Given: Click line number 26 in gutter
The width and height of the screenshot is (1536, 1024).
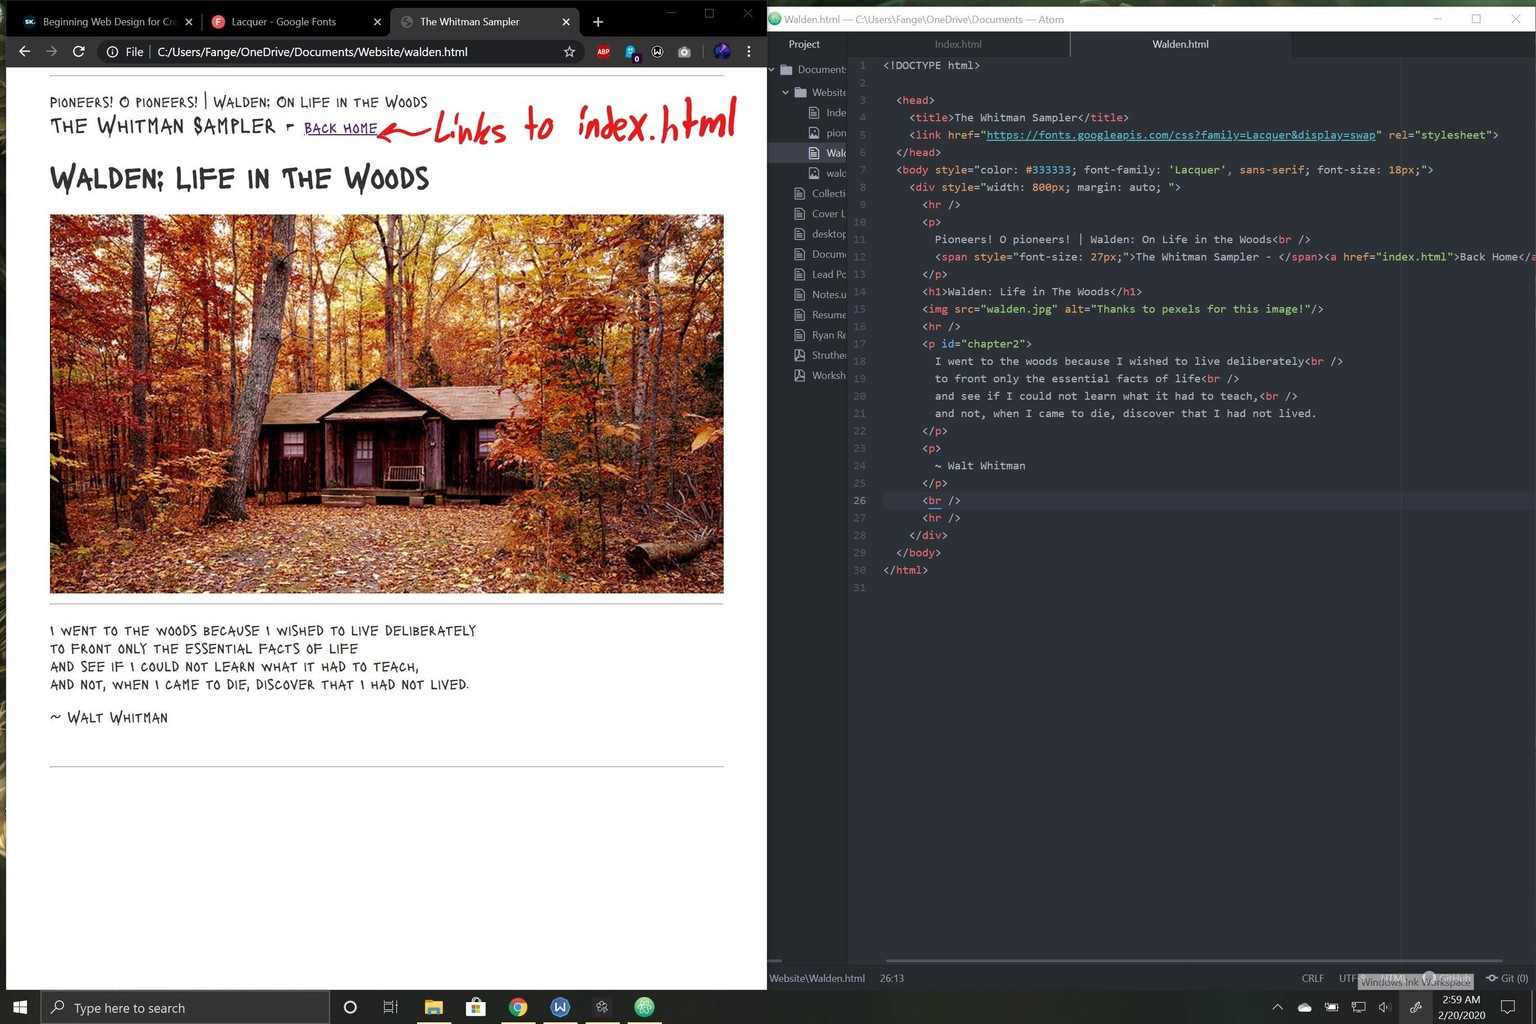Looking at the screenshot, I should pos(860,501).
